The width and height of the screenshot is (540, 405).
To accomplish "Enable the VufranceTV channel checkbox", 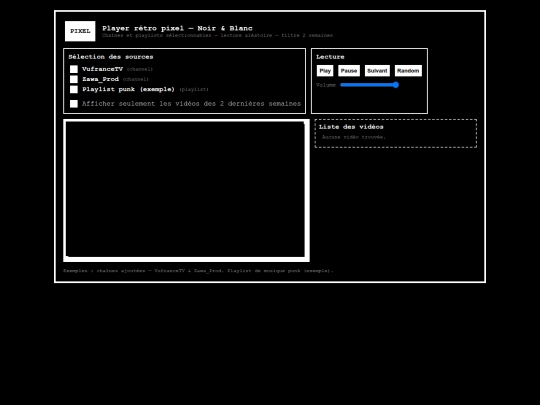I will coord(74,69).
